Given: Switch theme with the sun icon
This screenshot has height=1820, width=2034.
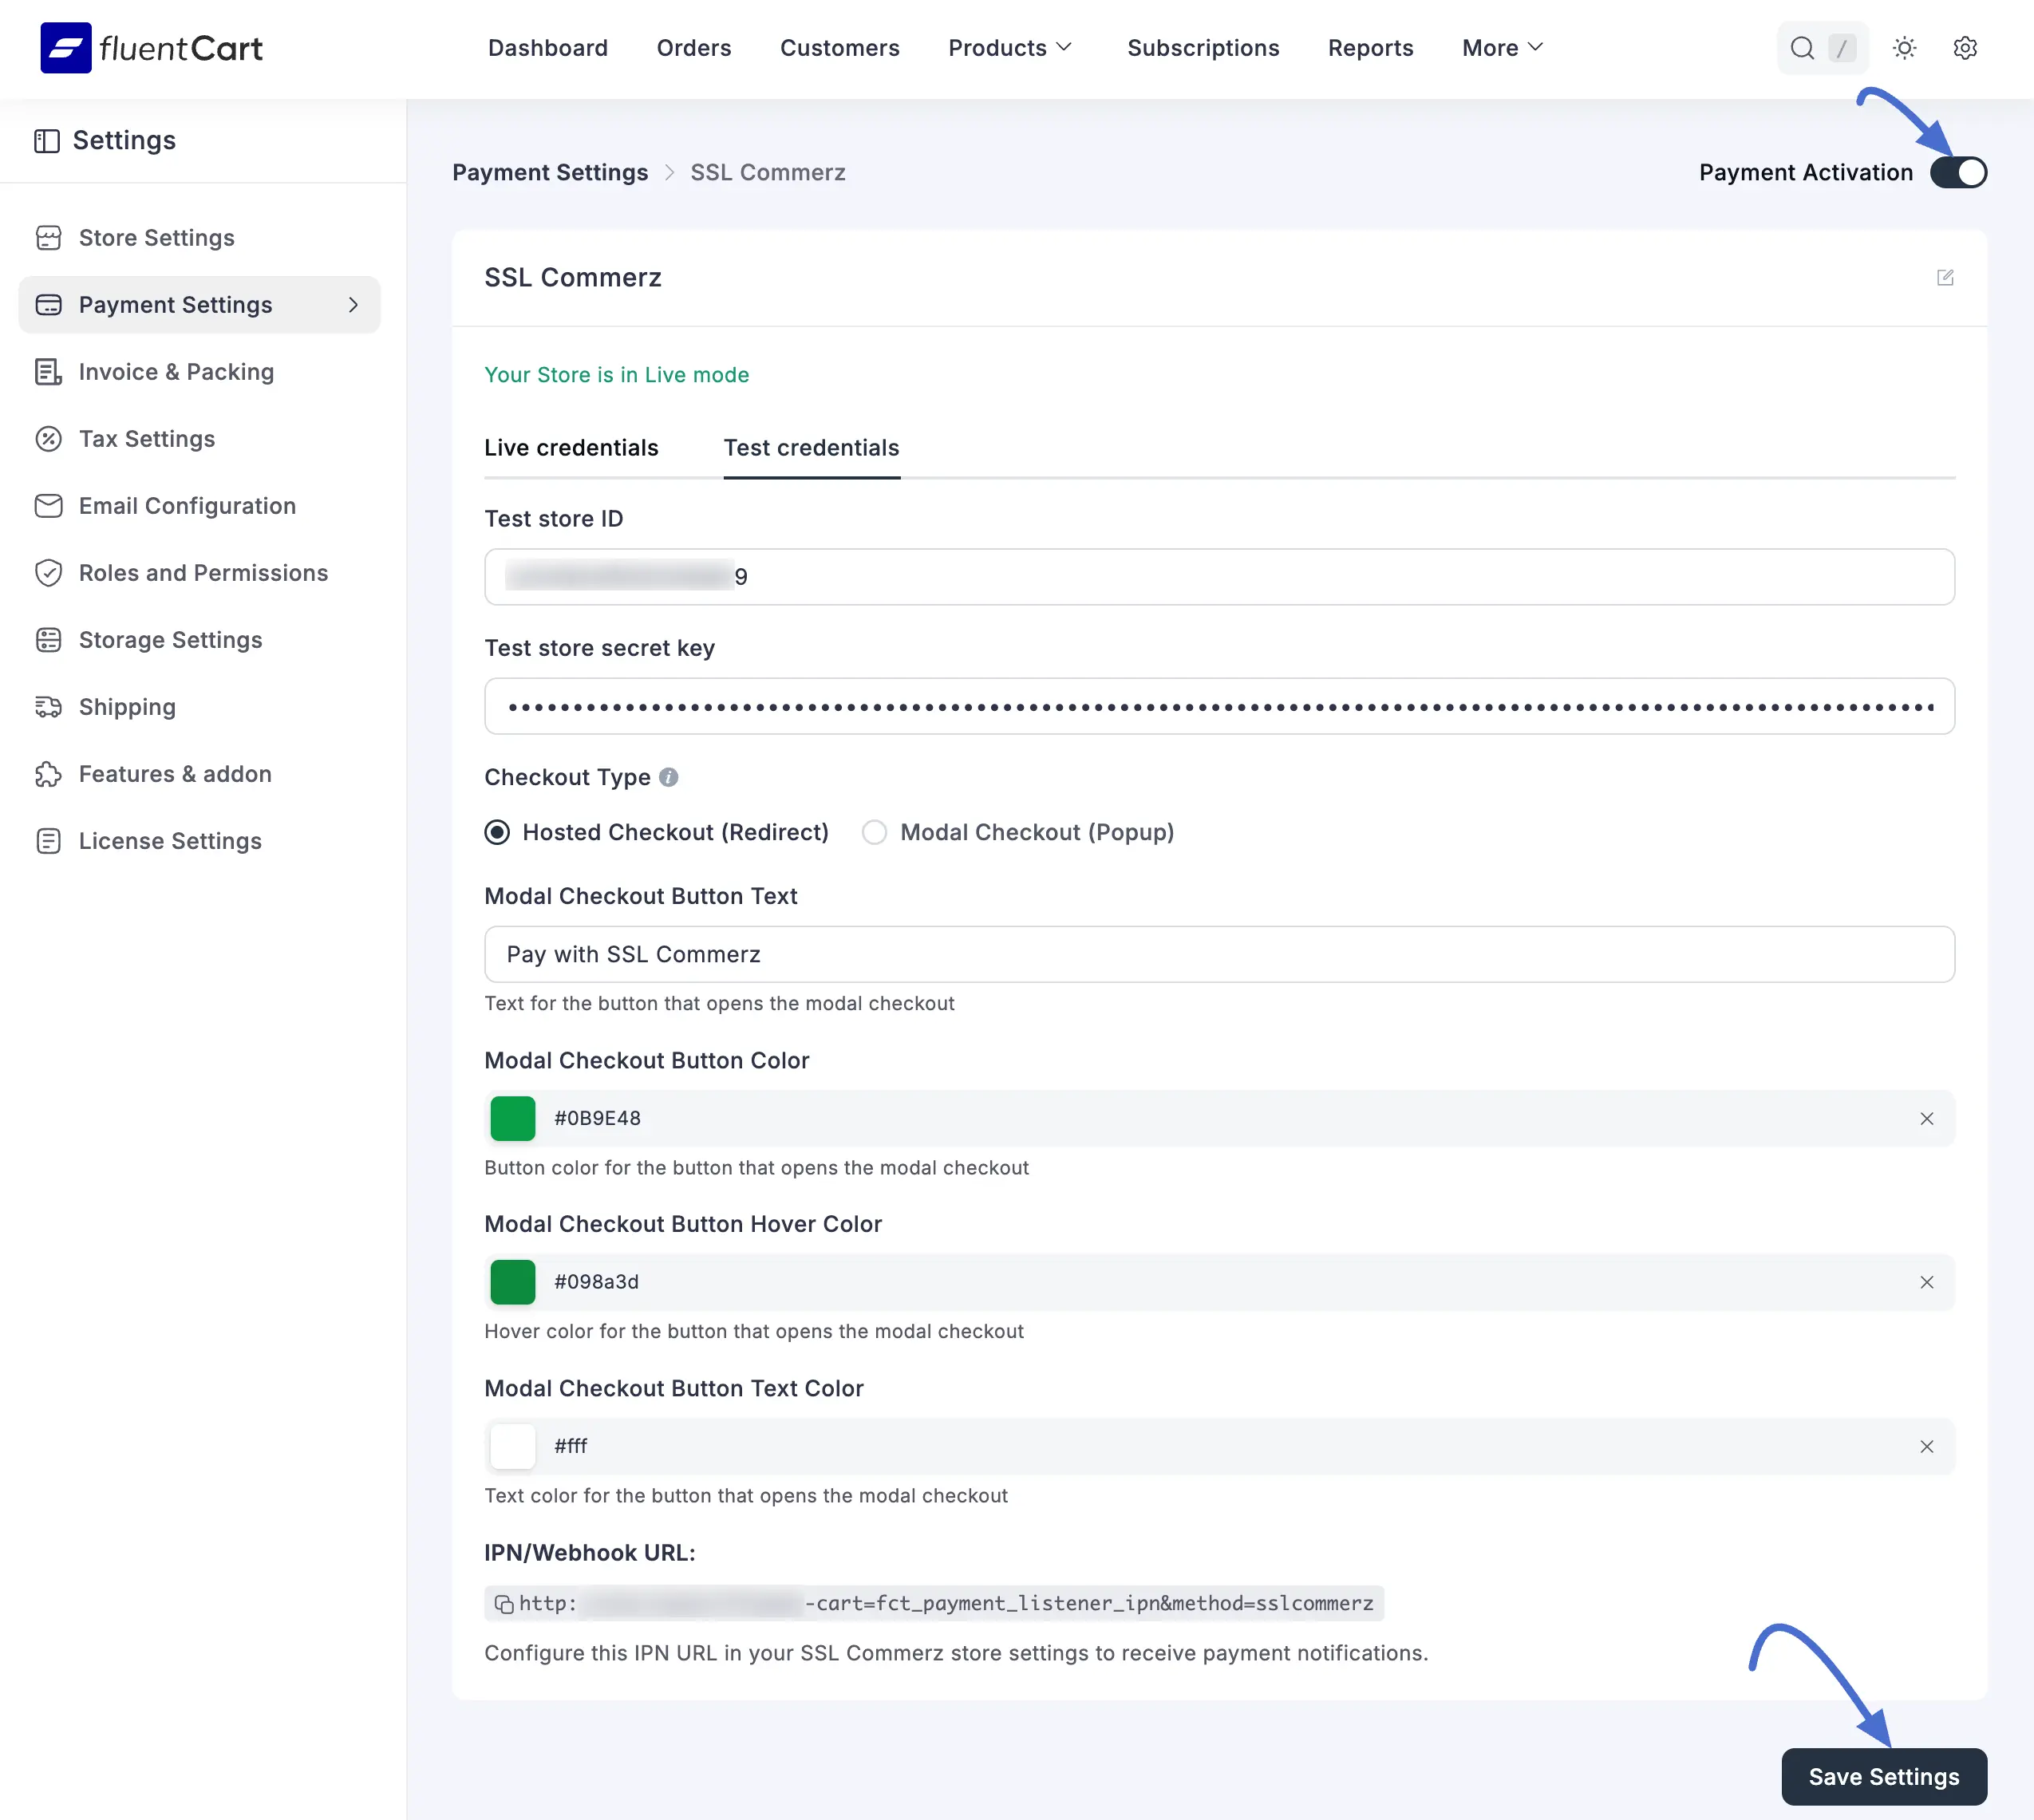Looking at the screenshot, I should [1904, 48].
